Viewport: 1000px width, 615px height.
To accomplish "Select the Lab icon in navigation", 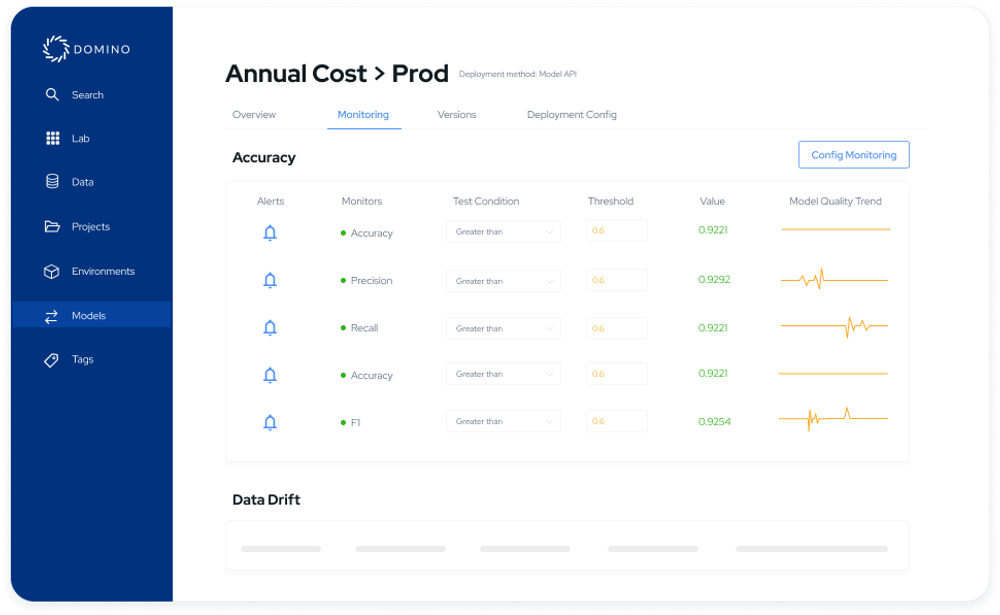I will (x=52, y=138).
